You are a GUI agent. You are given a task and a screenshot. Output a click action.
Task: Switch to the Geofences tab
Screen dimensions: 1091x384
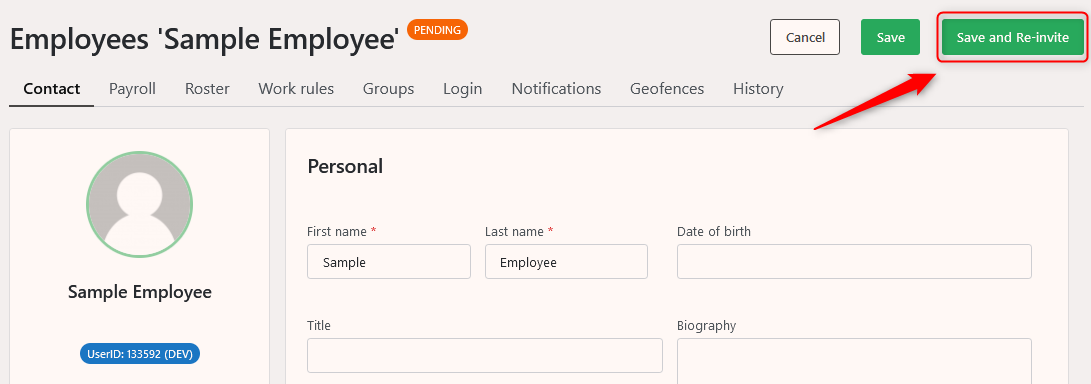667,89
